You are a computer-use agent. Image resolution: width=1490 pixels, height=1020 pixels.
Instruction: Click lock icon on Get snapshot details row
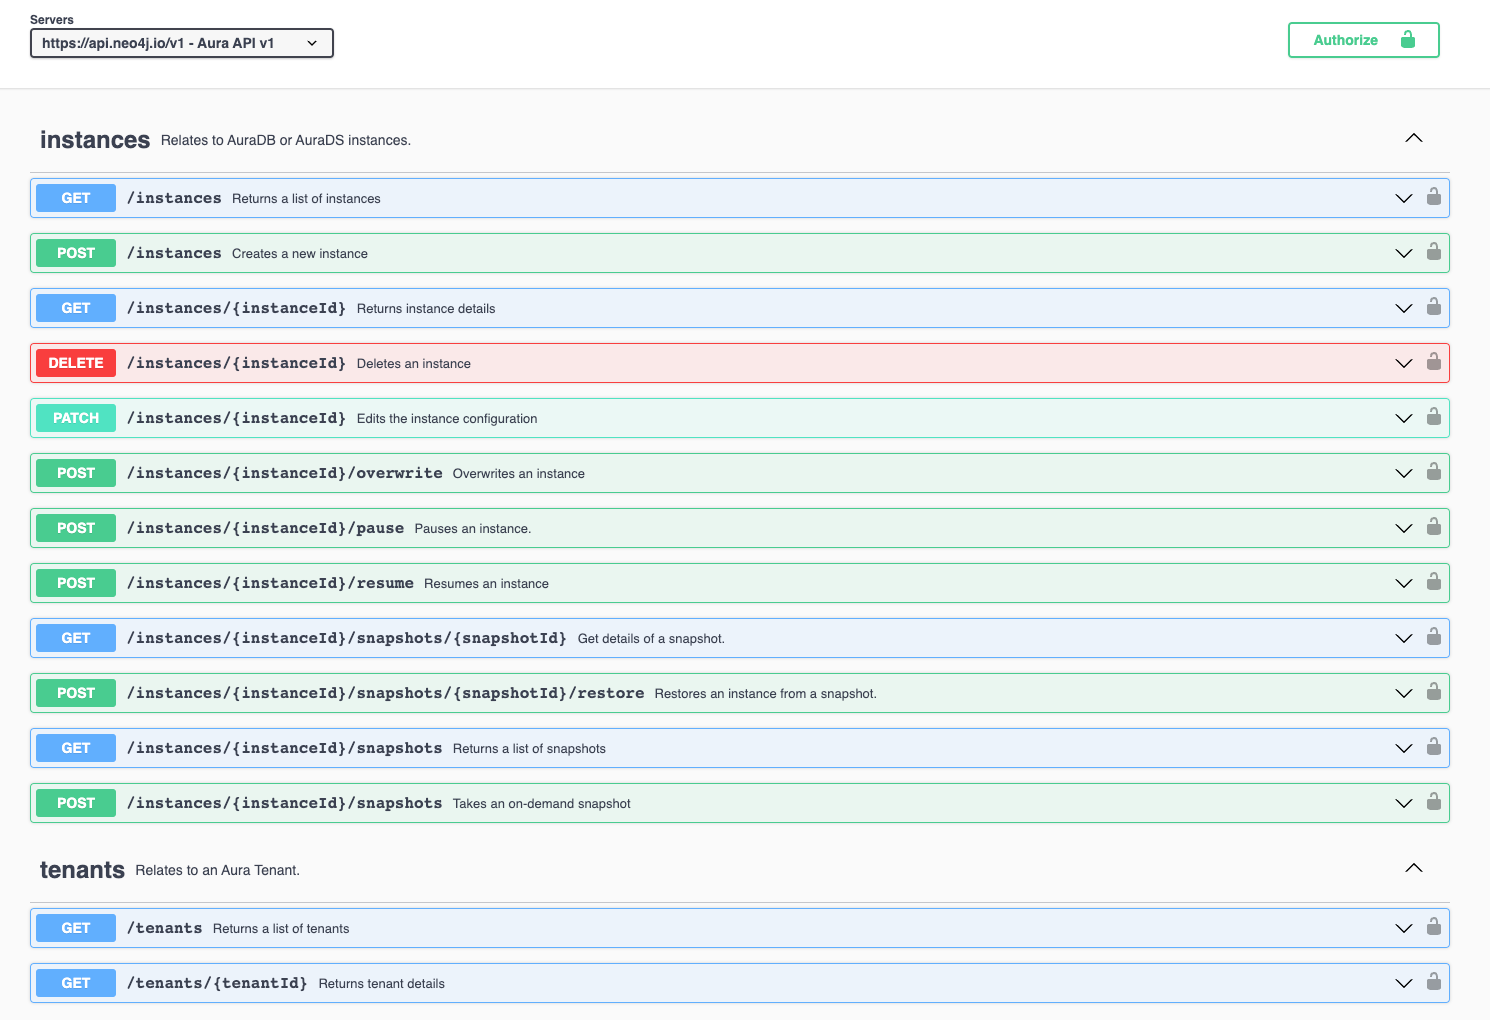pos(1434,636)
